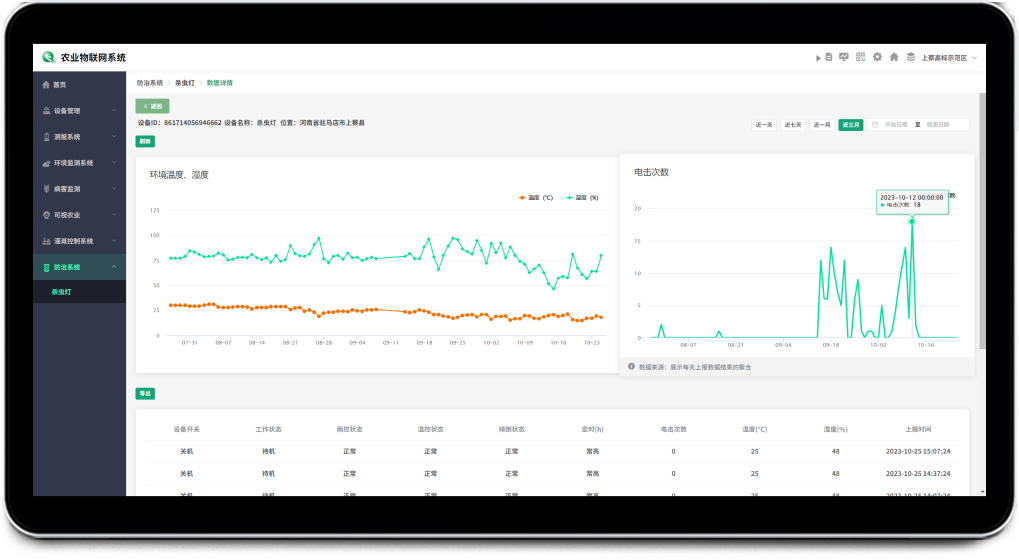The height and width of the screenshot is (560, 1019).
Task: Click the green 导出 export button
Action: tap(145, 394)
